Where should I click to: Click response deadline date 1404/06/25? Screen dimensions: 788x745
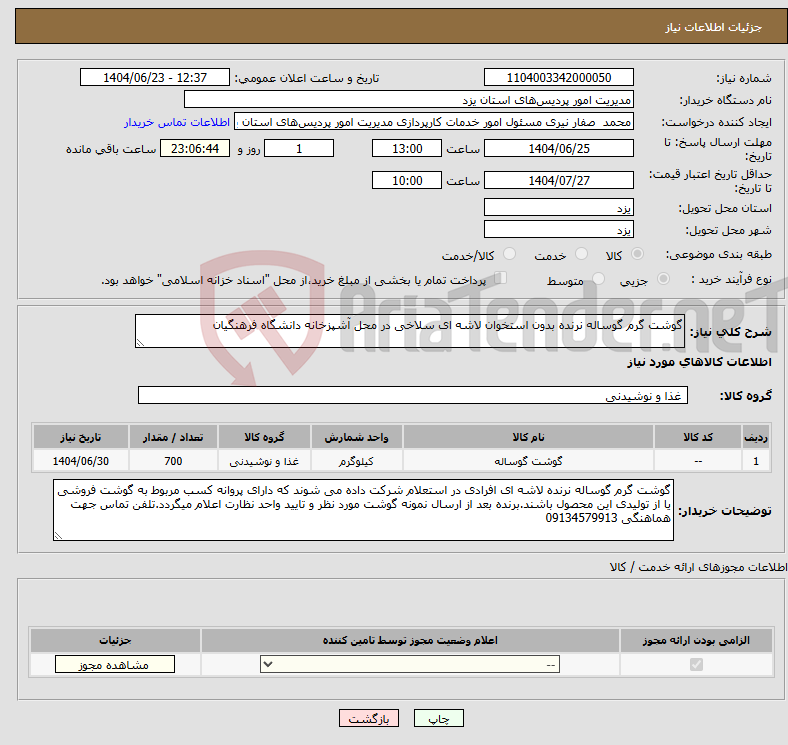[x=558, y=149]
